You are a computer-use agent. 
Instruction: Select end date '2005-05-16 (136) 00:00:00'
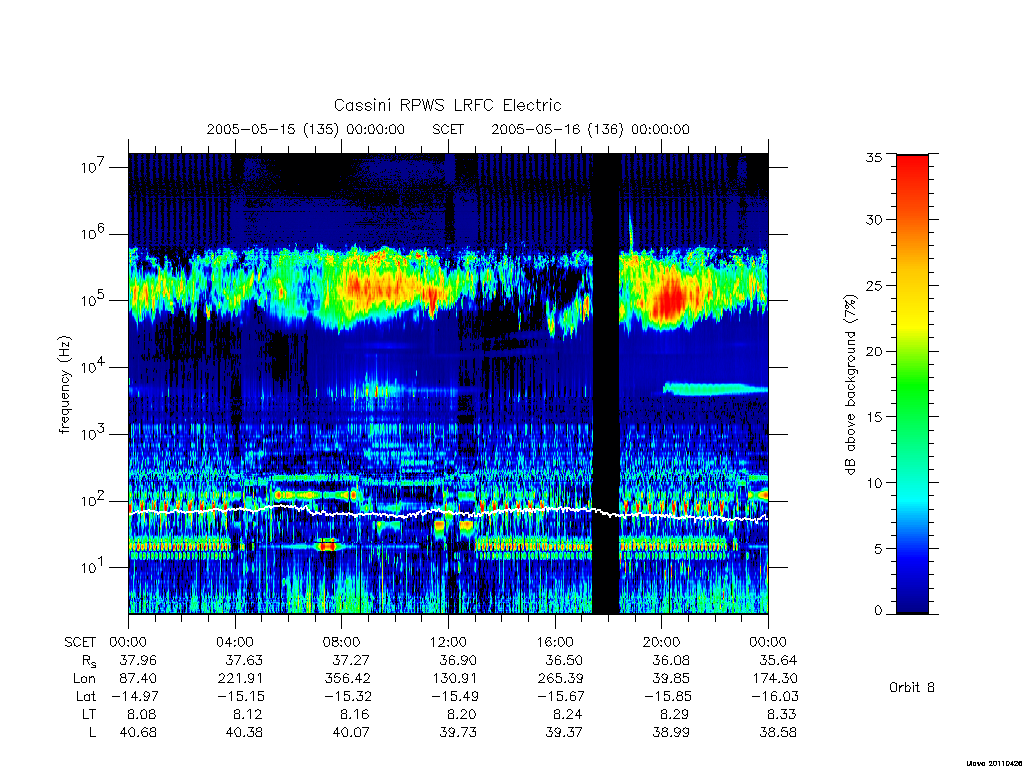pos(590,129)
